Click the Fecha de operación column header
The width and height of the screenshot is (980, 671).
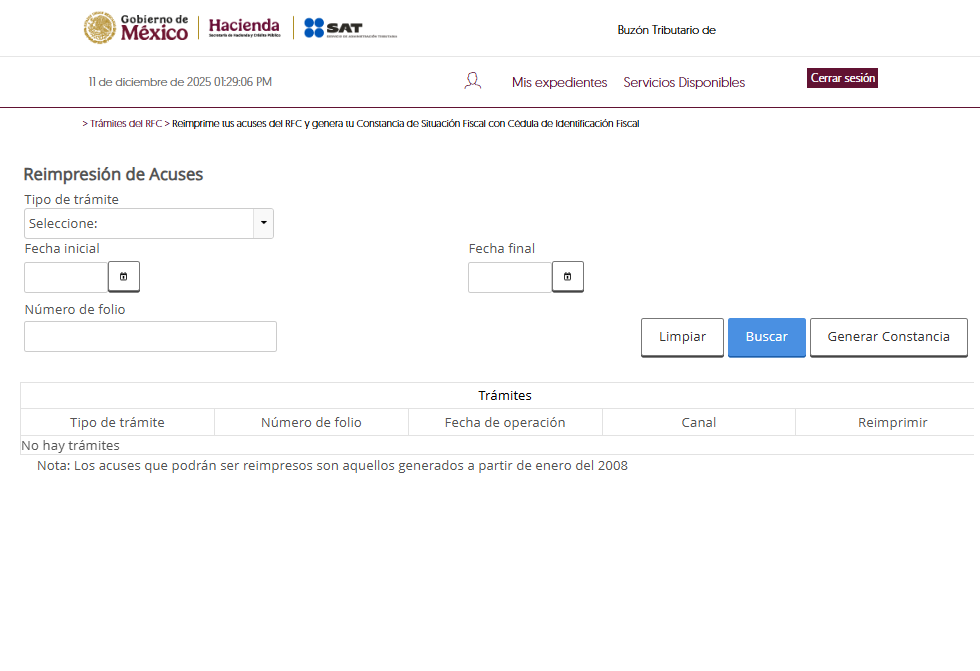pos(505,422)
